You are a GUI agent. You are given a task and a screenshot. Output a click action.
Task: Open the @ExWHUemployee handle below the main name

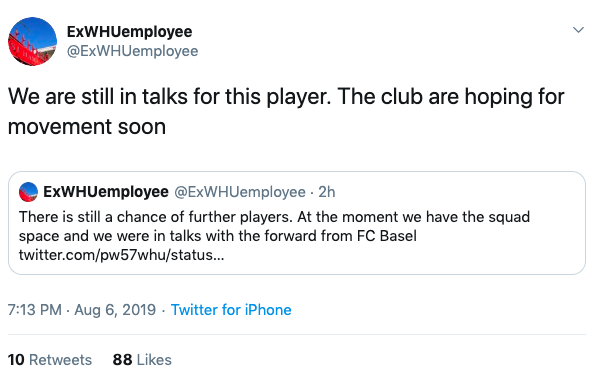pyautogui.click(x=132, y=51)
